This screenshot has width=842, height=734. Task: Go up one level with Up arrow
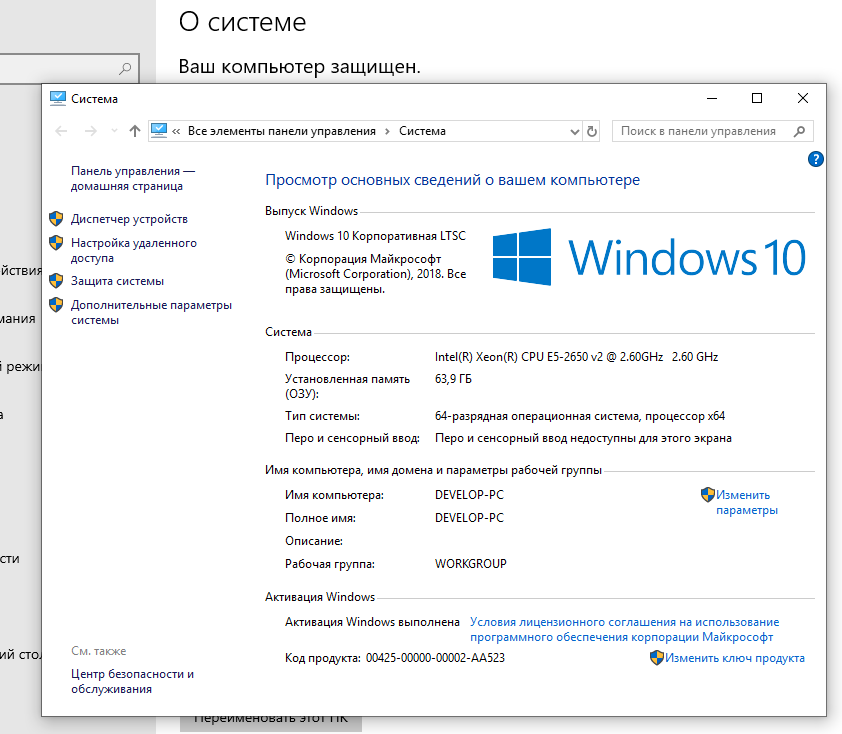coord(135,131)
